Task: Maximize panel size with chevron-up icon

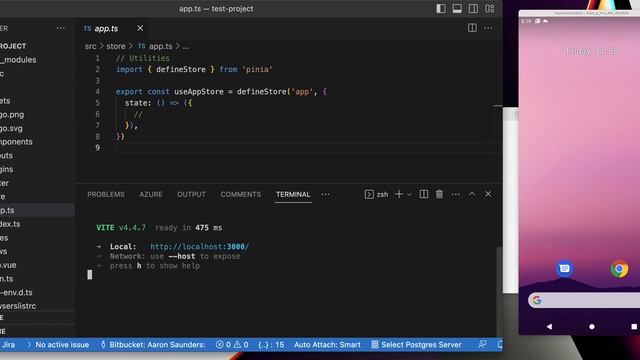Action: pos(472,194)
